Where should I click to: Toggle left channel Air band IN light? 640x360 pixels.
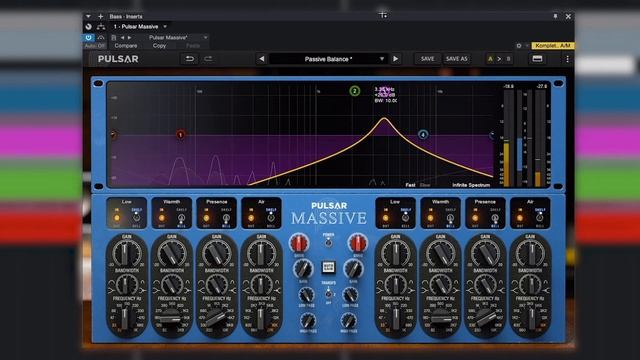251,218
